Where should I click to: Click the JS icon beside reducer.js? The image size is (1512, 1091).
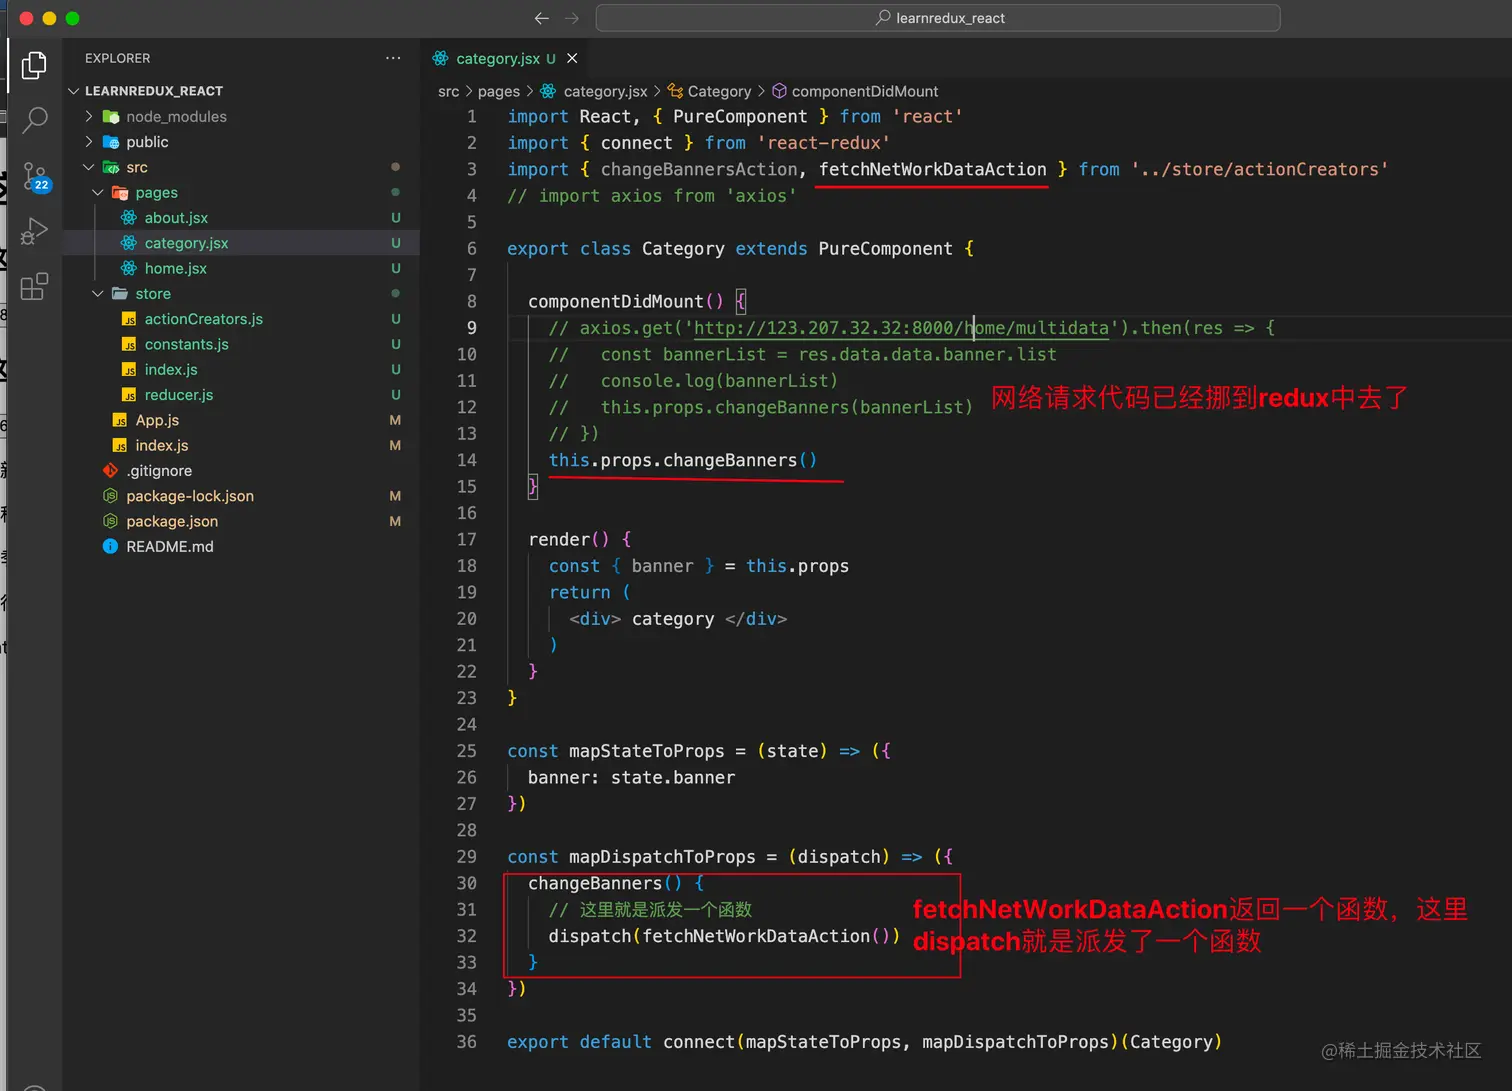[129, 395]
